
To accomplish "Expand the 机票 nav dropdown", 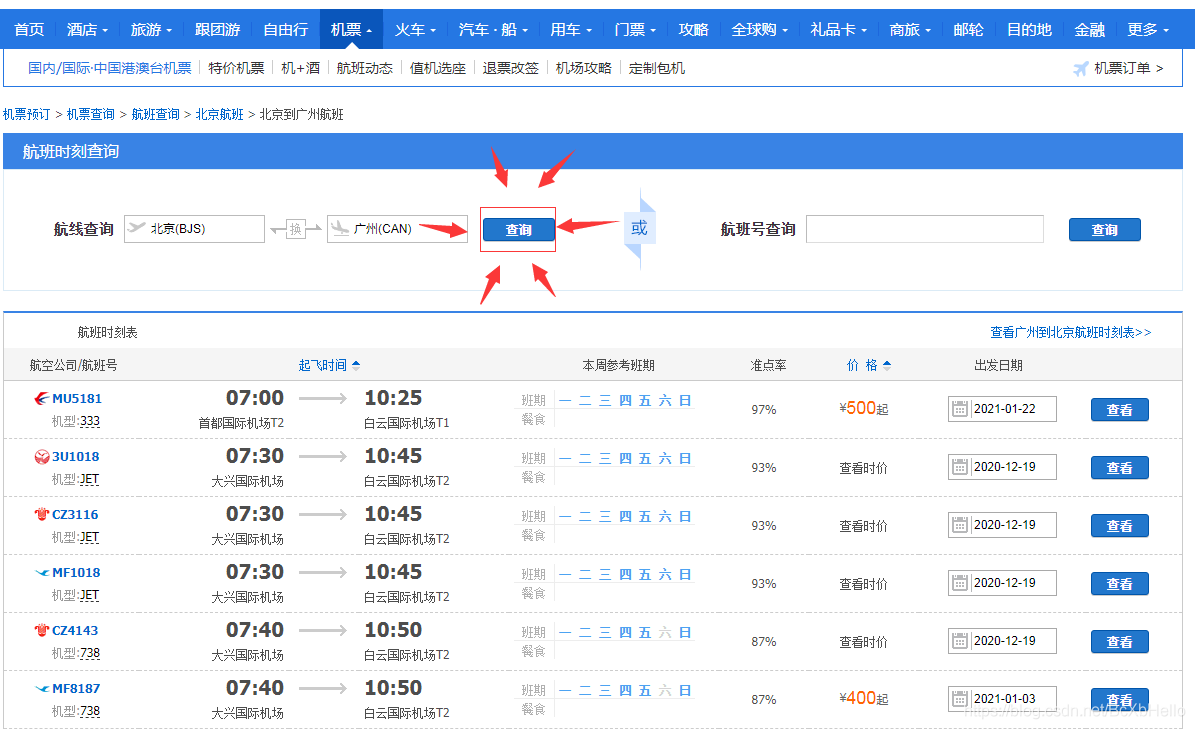I will pos(351,30).
